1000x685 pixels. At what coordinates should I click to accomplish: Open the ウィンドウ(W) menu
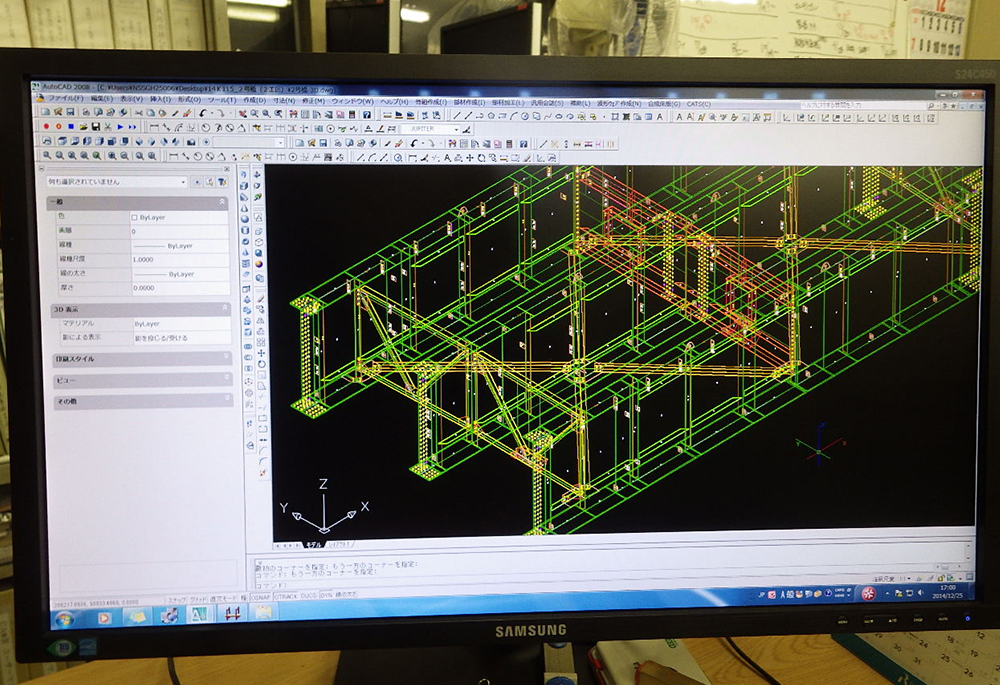[x=352, y=101]
